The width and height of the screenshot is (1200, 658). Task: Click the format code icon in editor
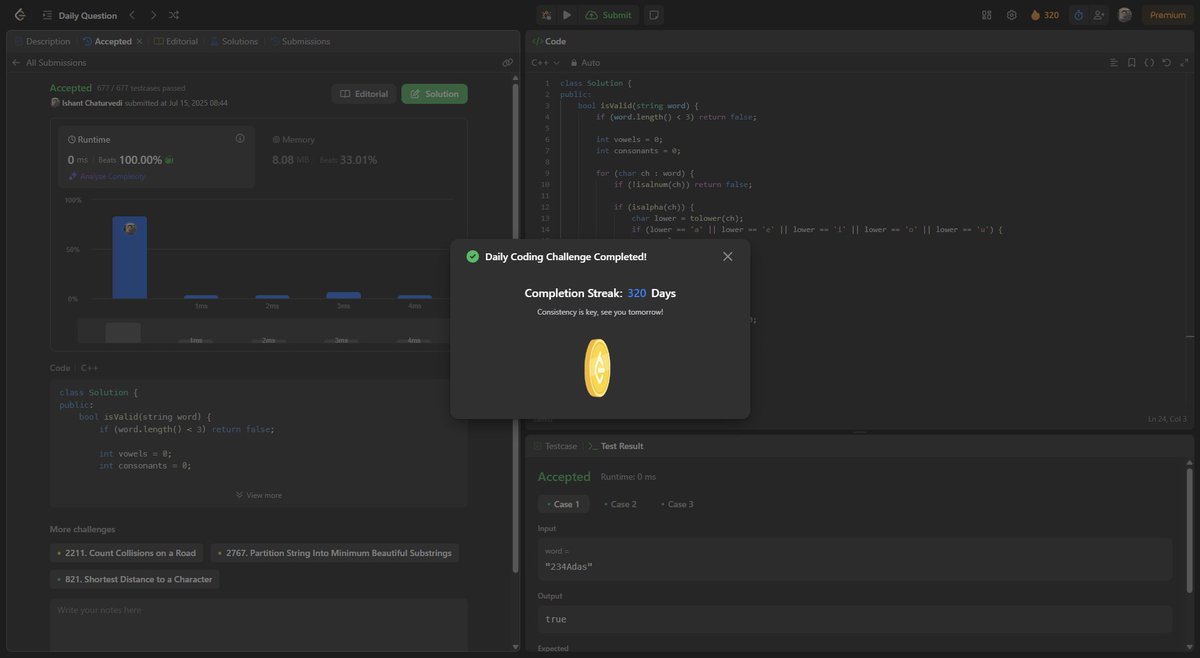pyautogui.click(x=1114, y=62)
